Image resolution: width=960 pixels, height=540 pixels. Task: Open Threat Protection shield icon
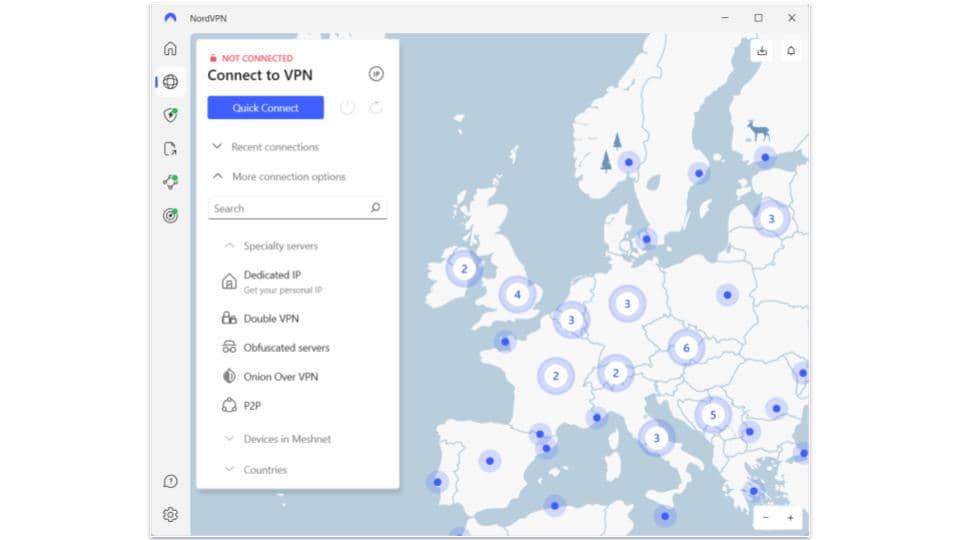[x=170, y=115]
